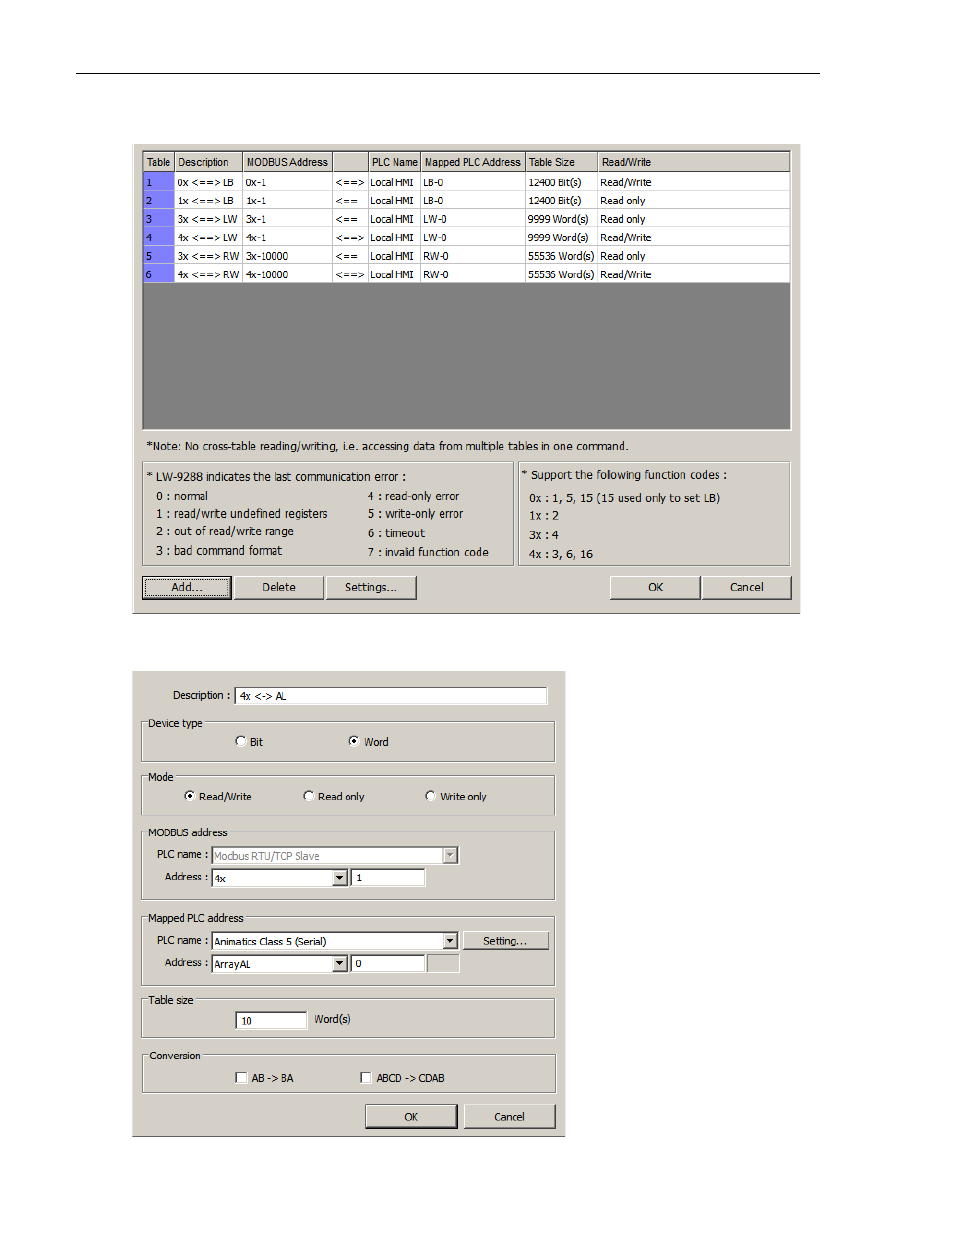Click the Read only cell in row 2
This screenshot has width=954, height=1235.
(x=694, y=200)
